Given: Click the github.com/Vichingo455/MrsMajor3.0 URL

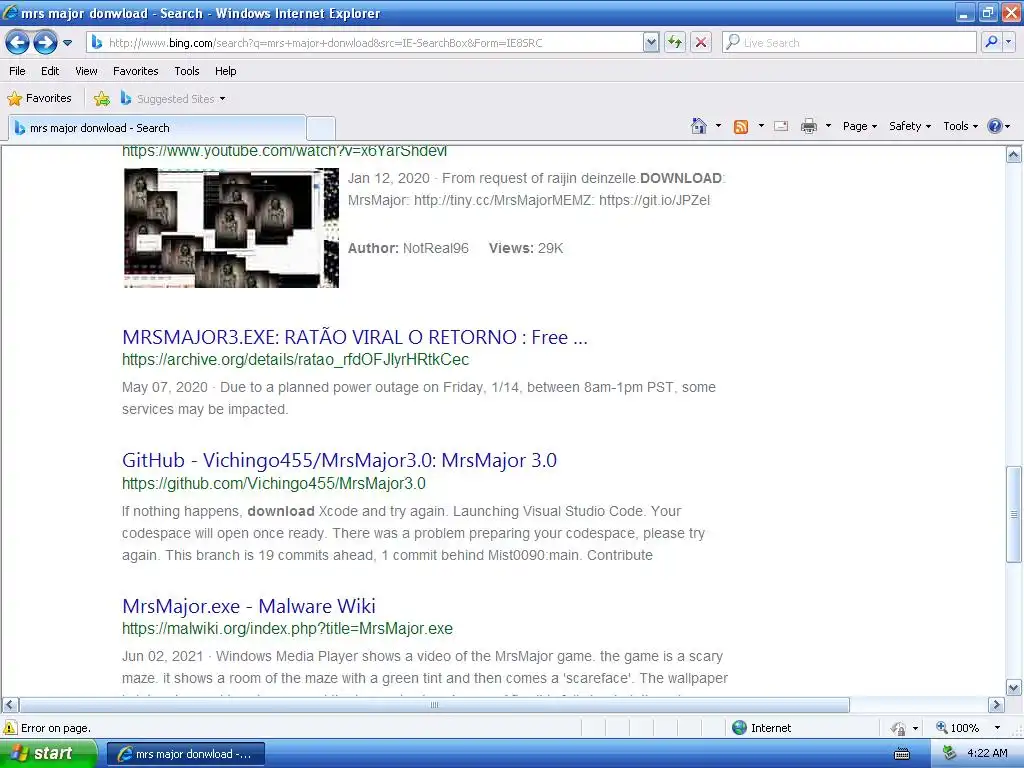Looking at the screenshot, I should click(x=274, y=484).
